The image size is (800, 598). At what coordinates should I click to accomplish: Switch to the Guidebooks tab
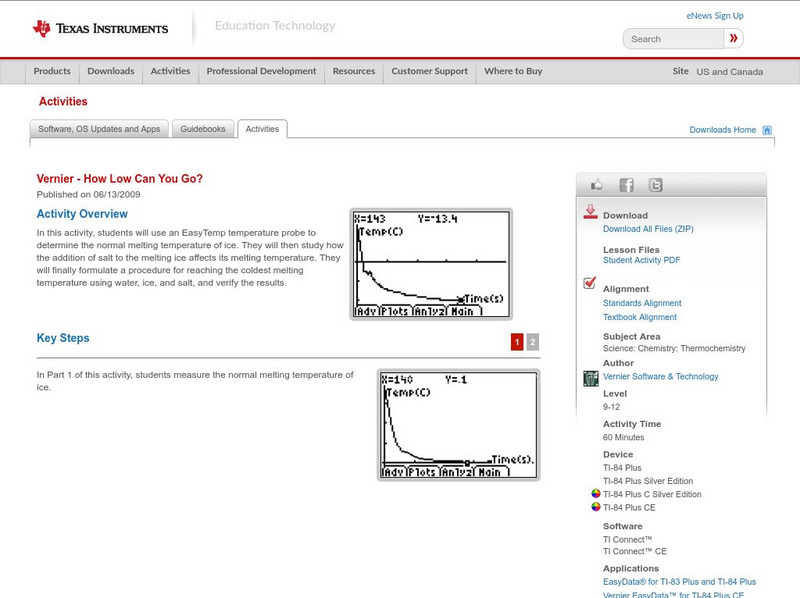point(203,129)
